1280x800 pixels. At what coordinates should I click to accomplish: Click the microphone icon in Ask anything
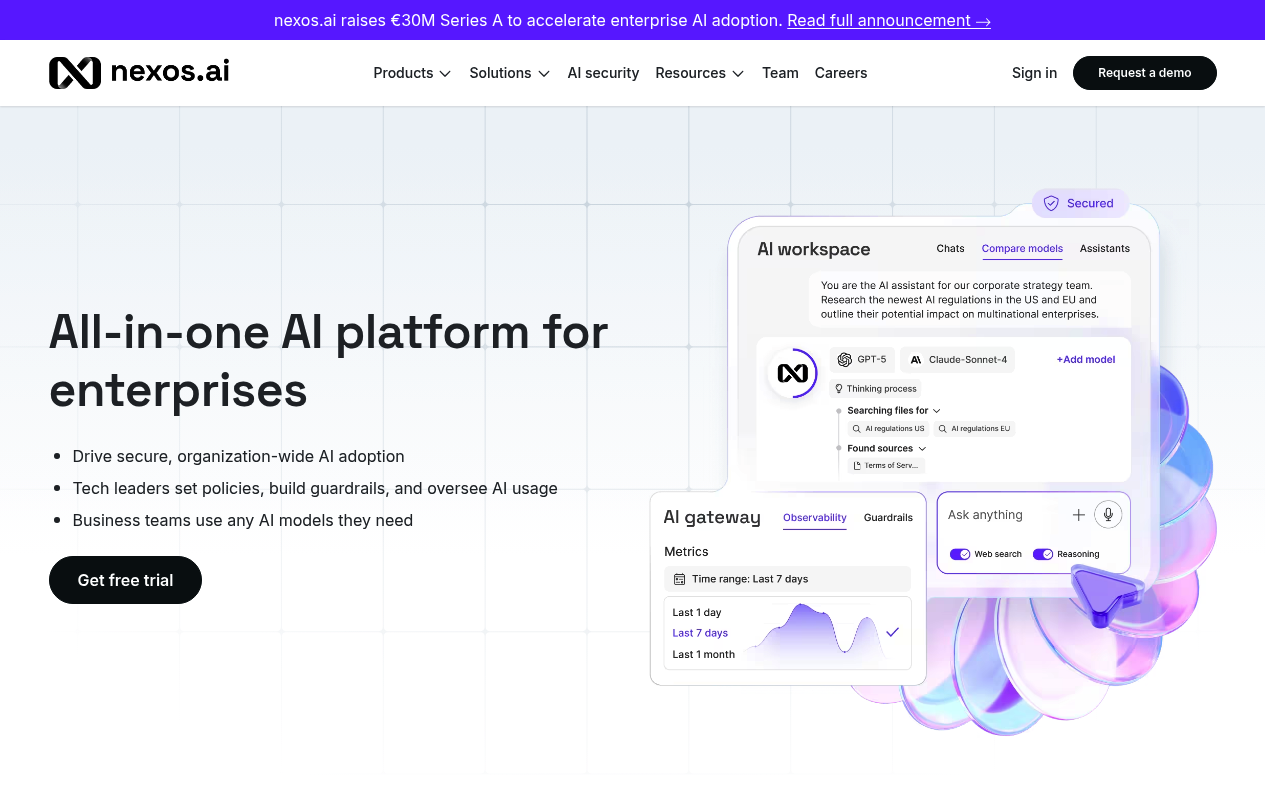(x=1108, y=514)
